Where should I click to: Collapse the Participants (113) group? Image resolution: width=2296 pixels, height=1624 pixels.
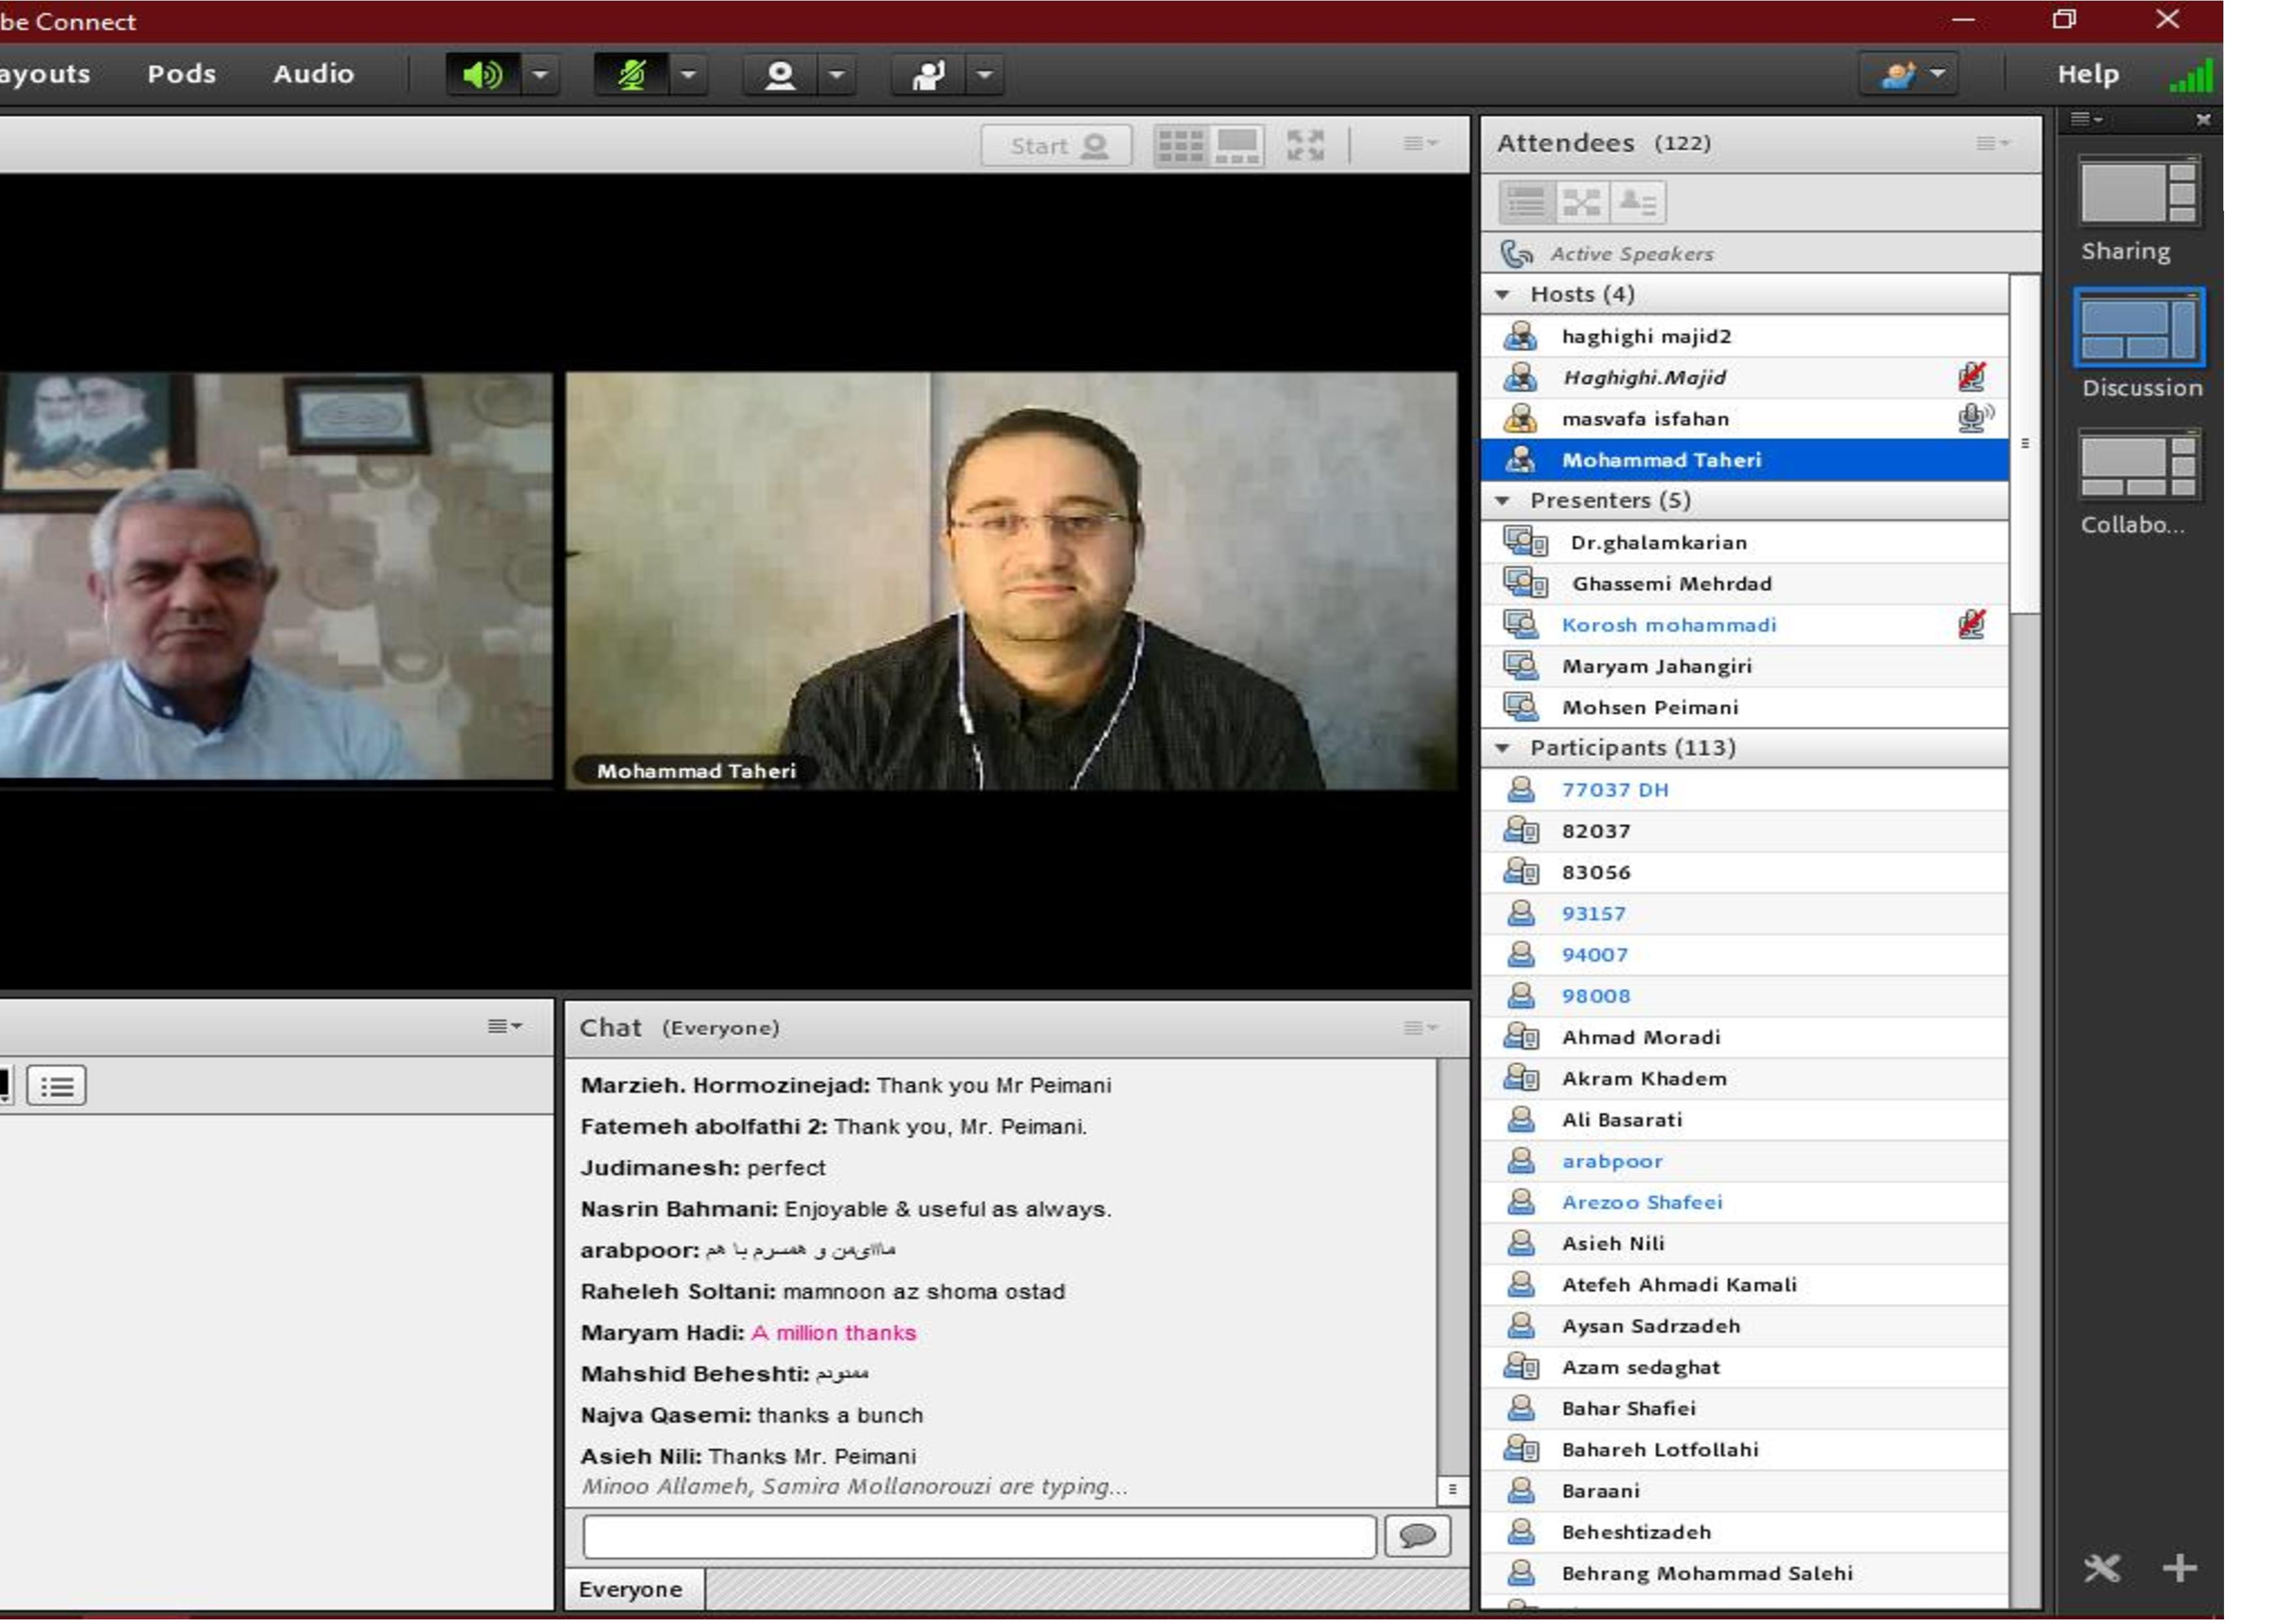1502,748
